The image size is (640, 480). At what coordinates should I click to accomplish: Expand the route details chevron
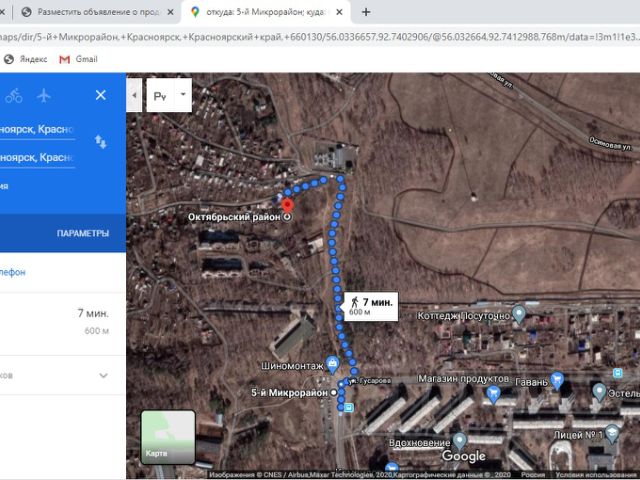point(103,375)
